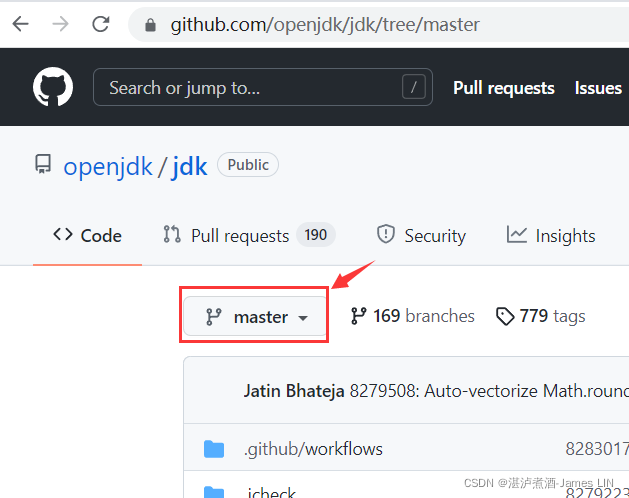Open the openjdk organization link
The height and width of the screenshot is (498, 629).
pos(108,167)
